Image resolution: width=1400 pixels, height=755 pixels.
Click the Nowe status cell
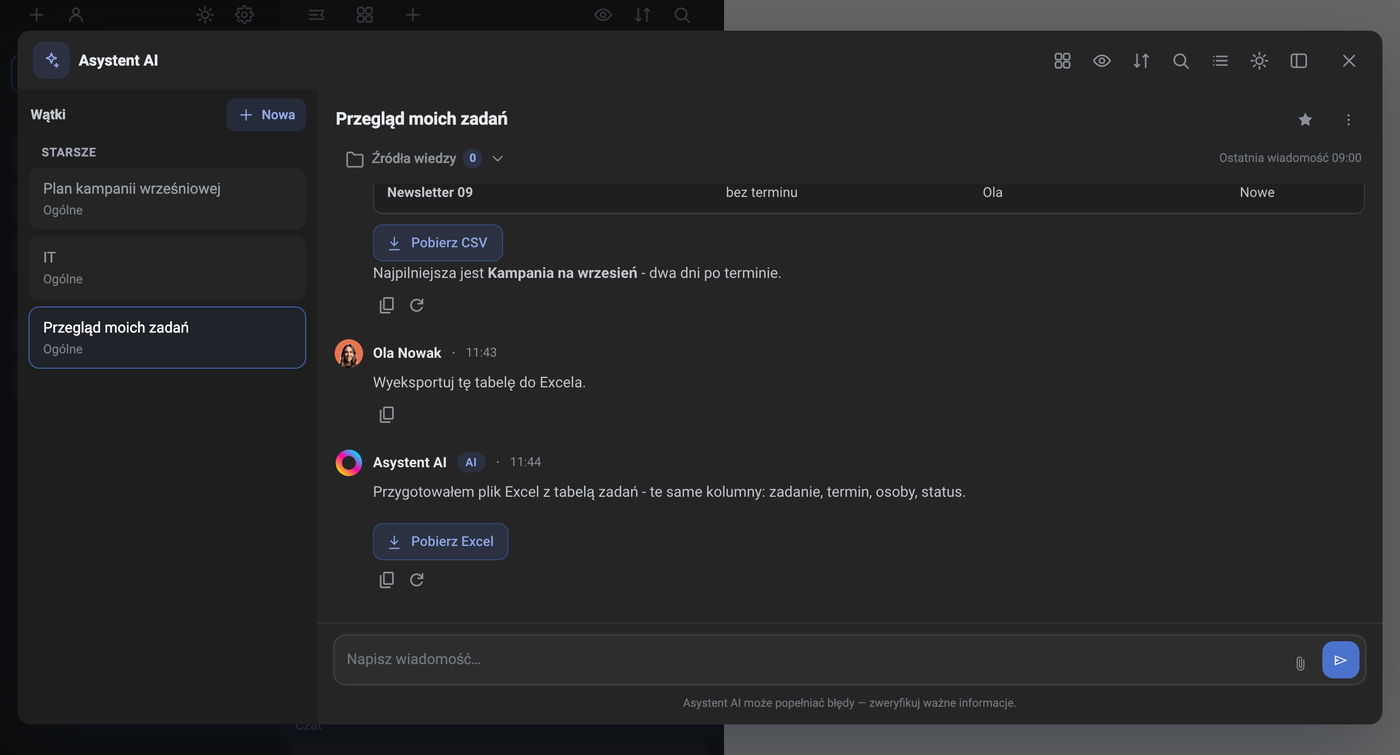(x=1257, y=192)
